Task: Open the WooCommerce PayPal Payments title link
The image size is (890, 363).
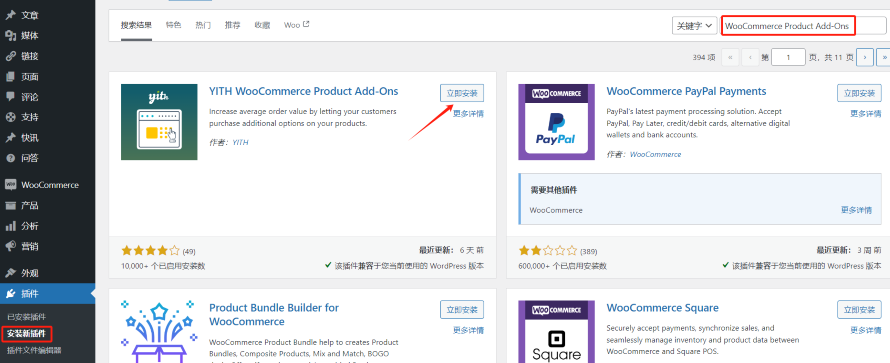Action: [x=686, y=91]
